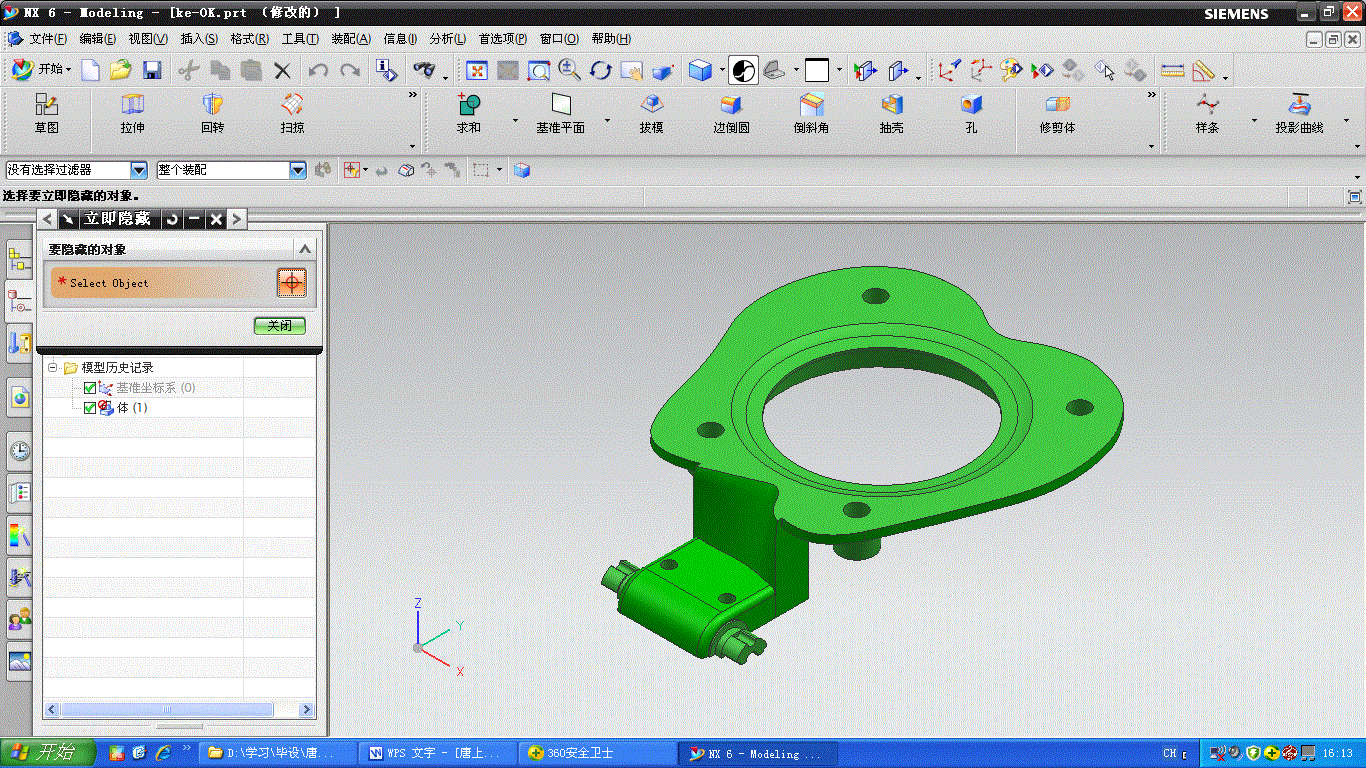Click the Save icon in toolbar
The height and width of the screenshot is (768, 1366).
152,70
